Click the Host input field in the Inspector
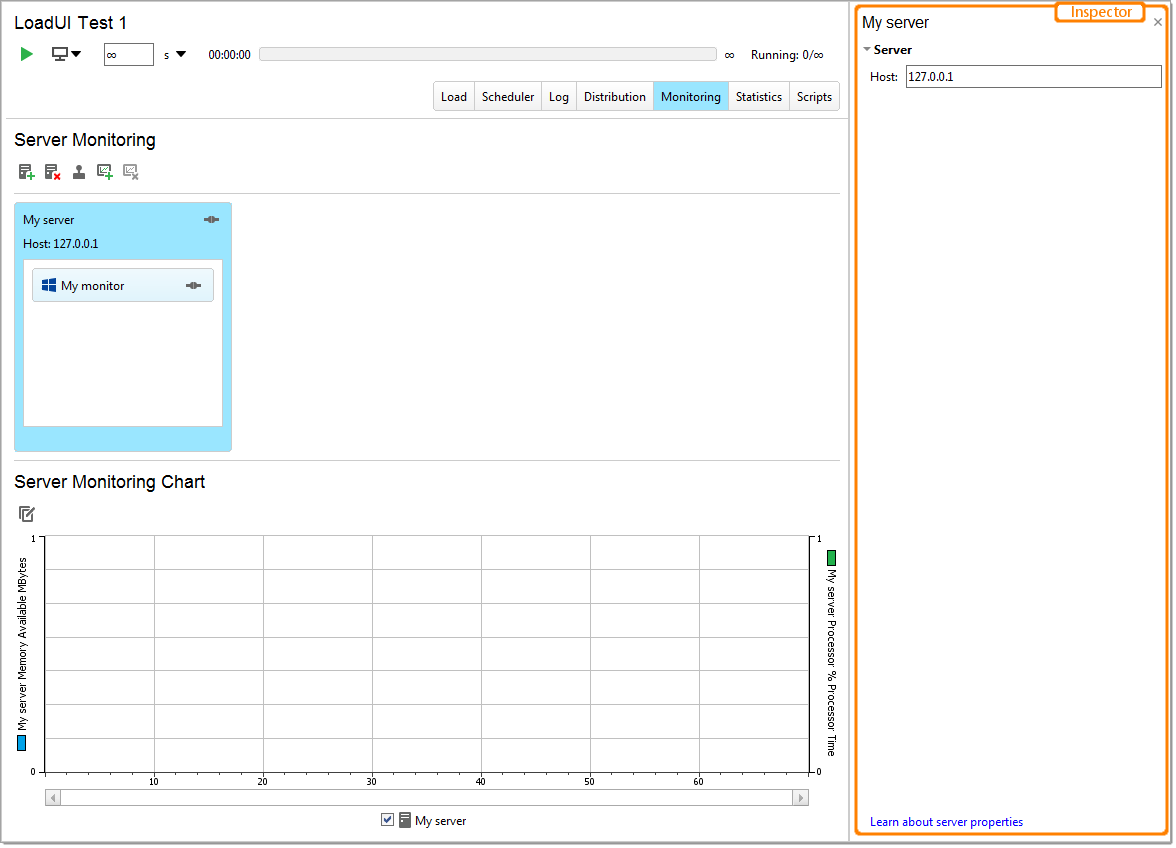 coord(1033,76)
